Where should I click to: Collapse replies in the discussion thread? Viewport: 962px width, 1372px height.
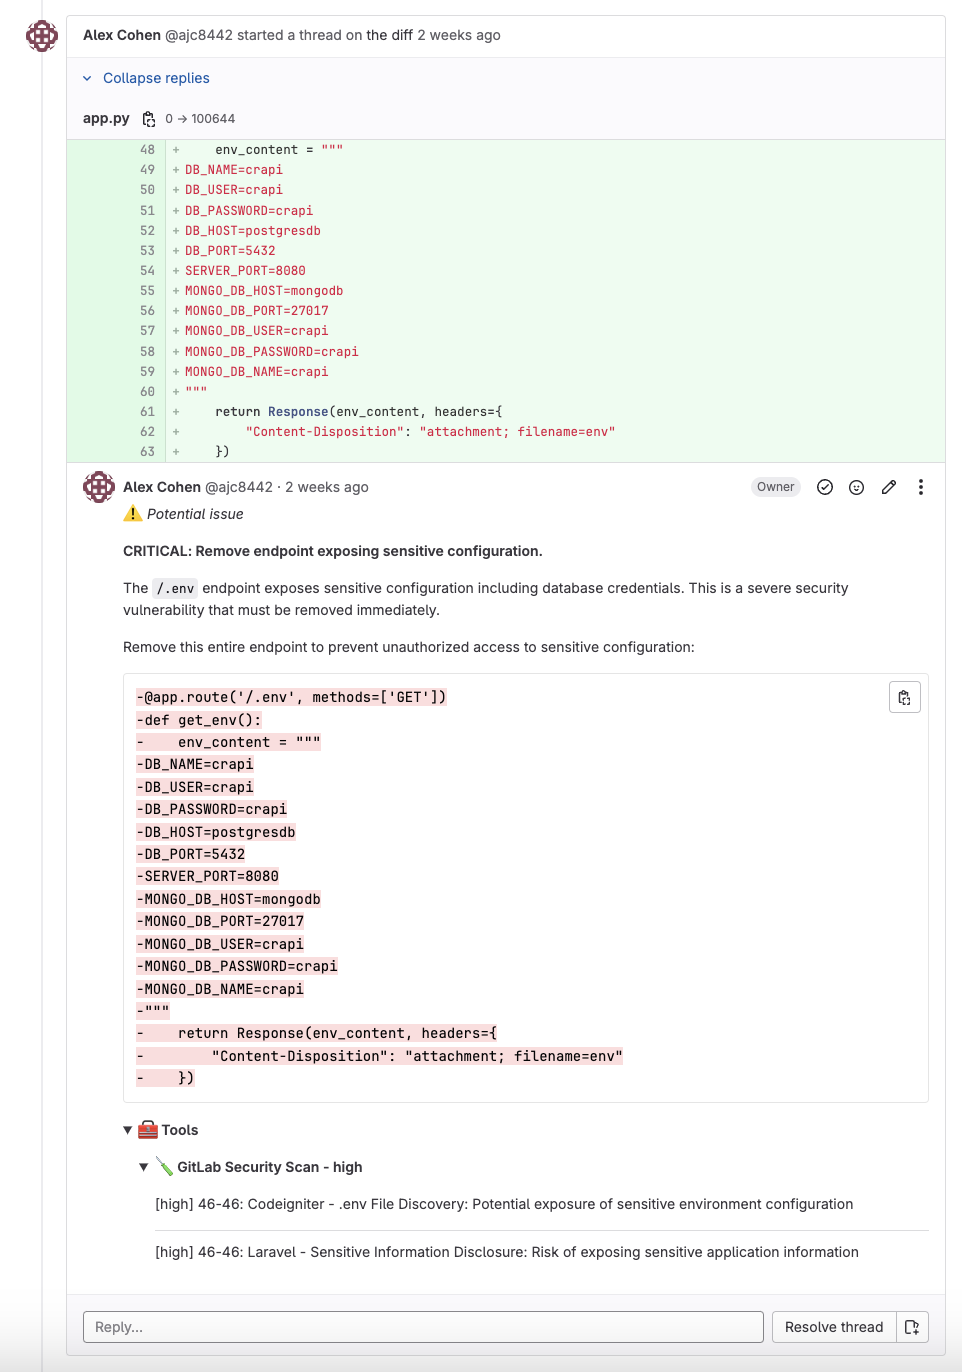point(156,78)
